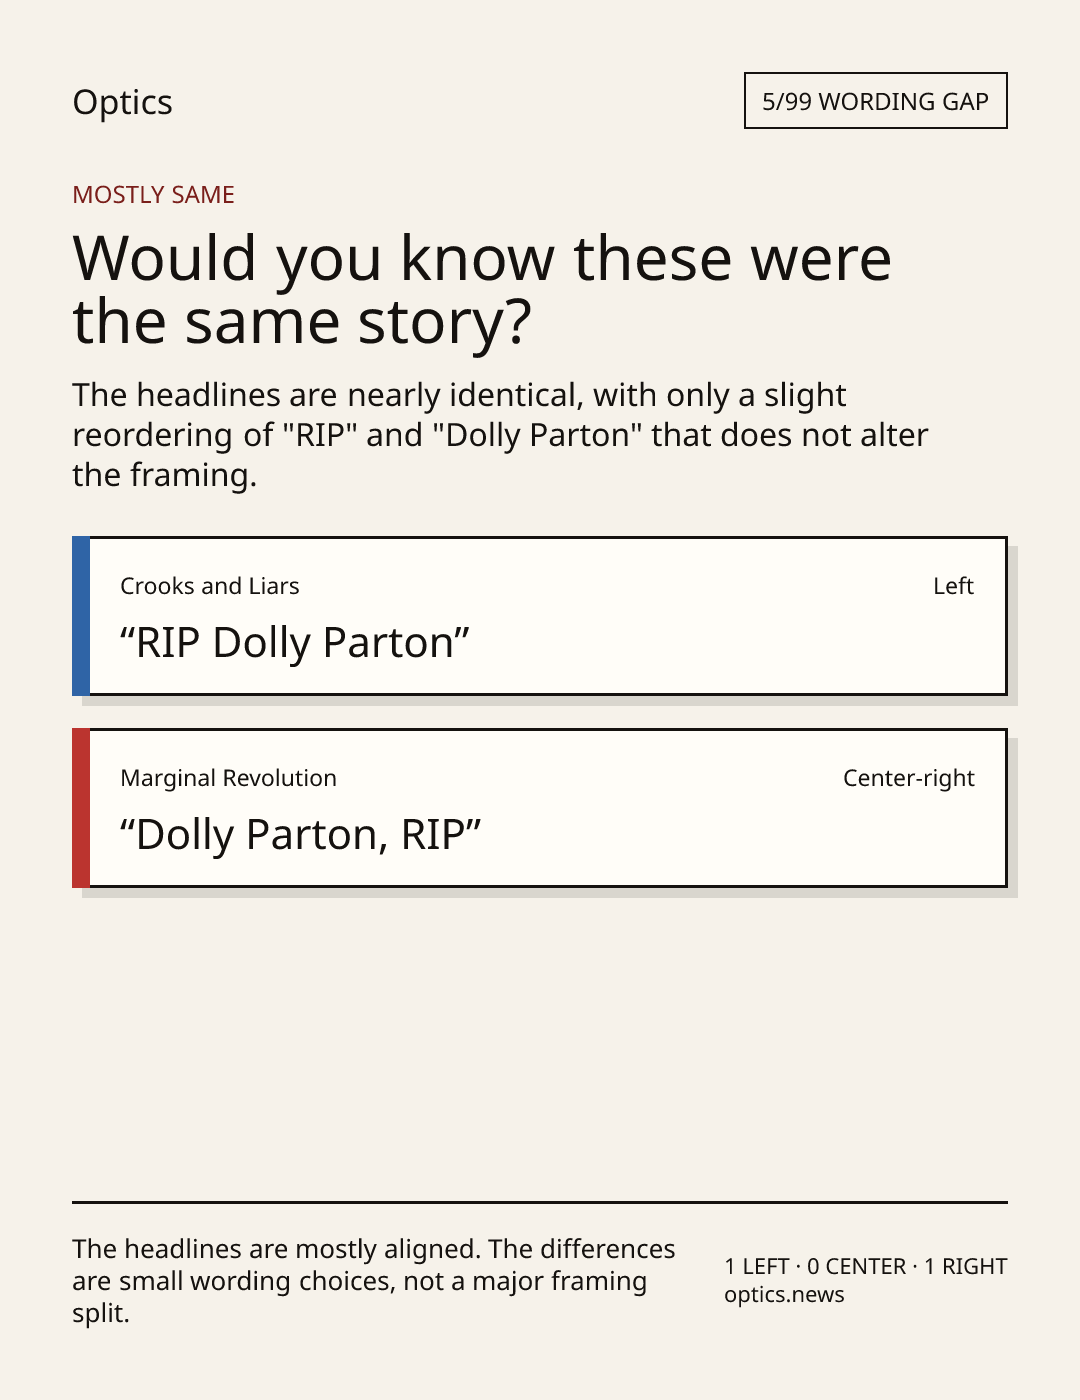Click the "RIP Dolly Parton" headline
1080x1400 pixels.
[295, 643]
